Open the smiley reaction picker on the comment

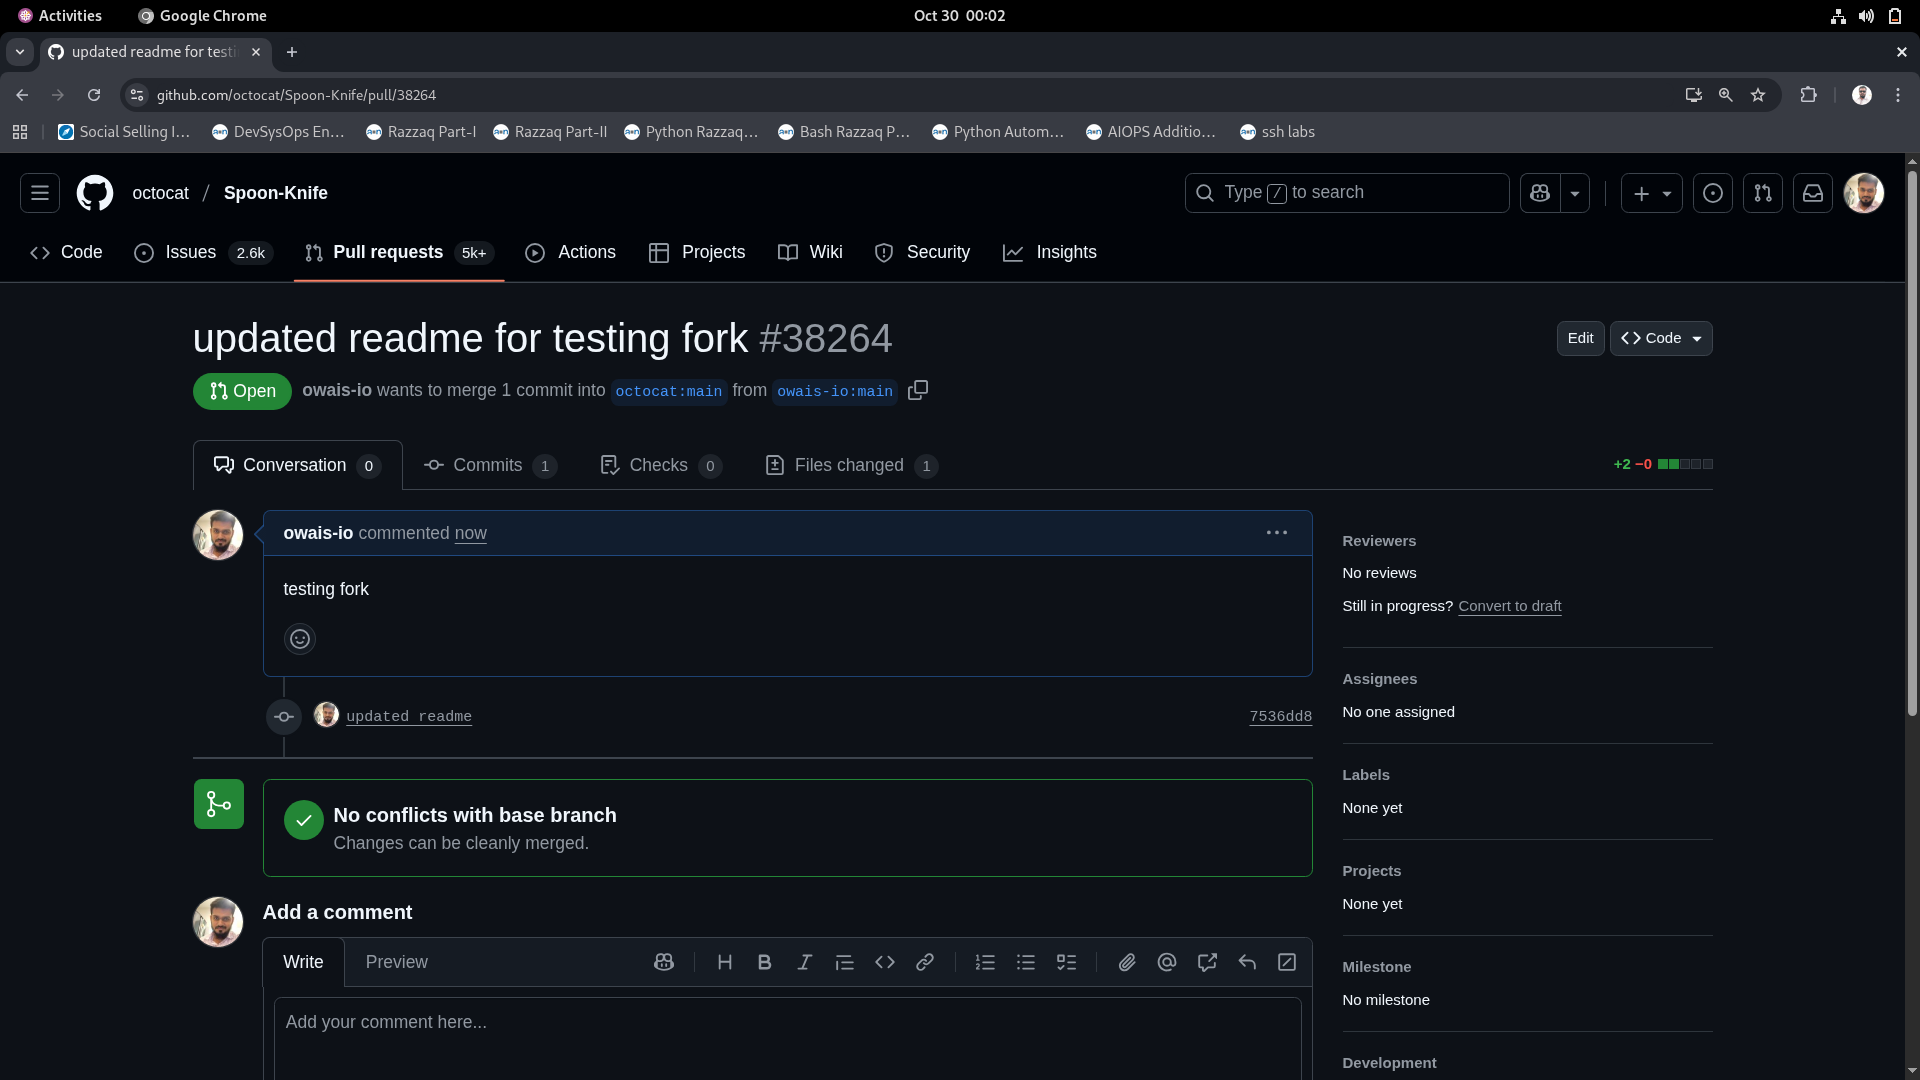(x=299, y=638)
